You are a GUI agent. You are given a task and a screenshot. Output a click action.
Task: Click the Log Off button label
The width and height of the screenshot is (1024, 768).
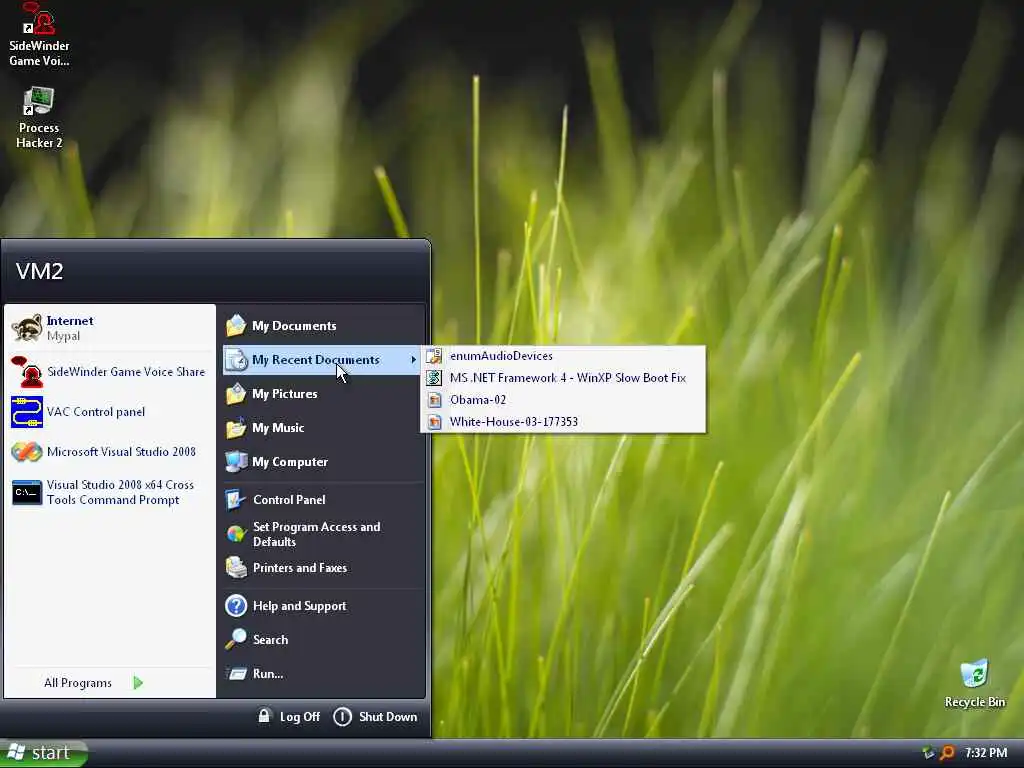point(300,717)
